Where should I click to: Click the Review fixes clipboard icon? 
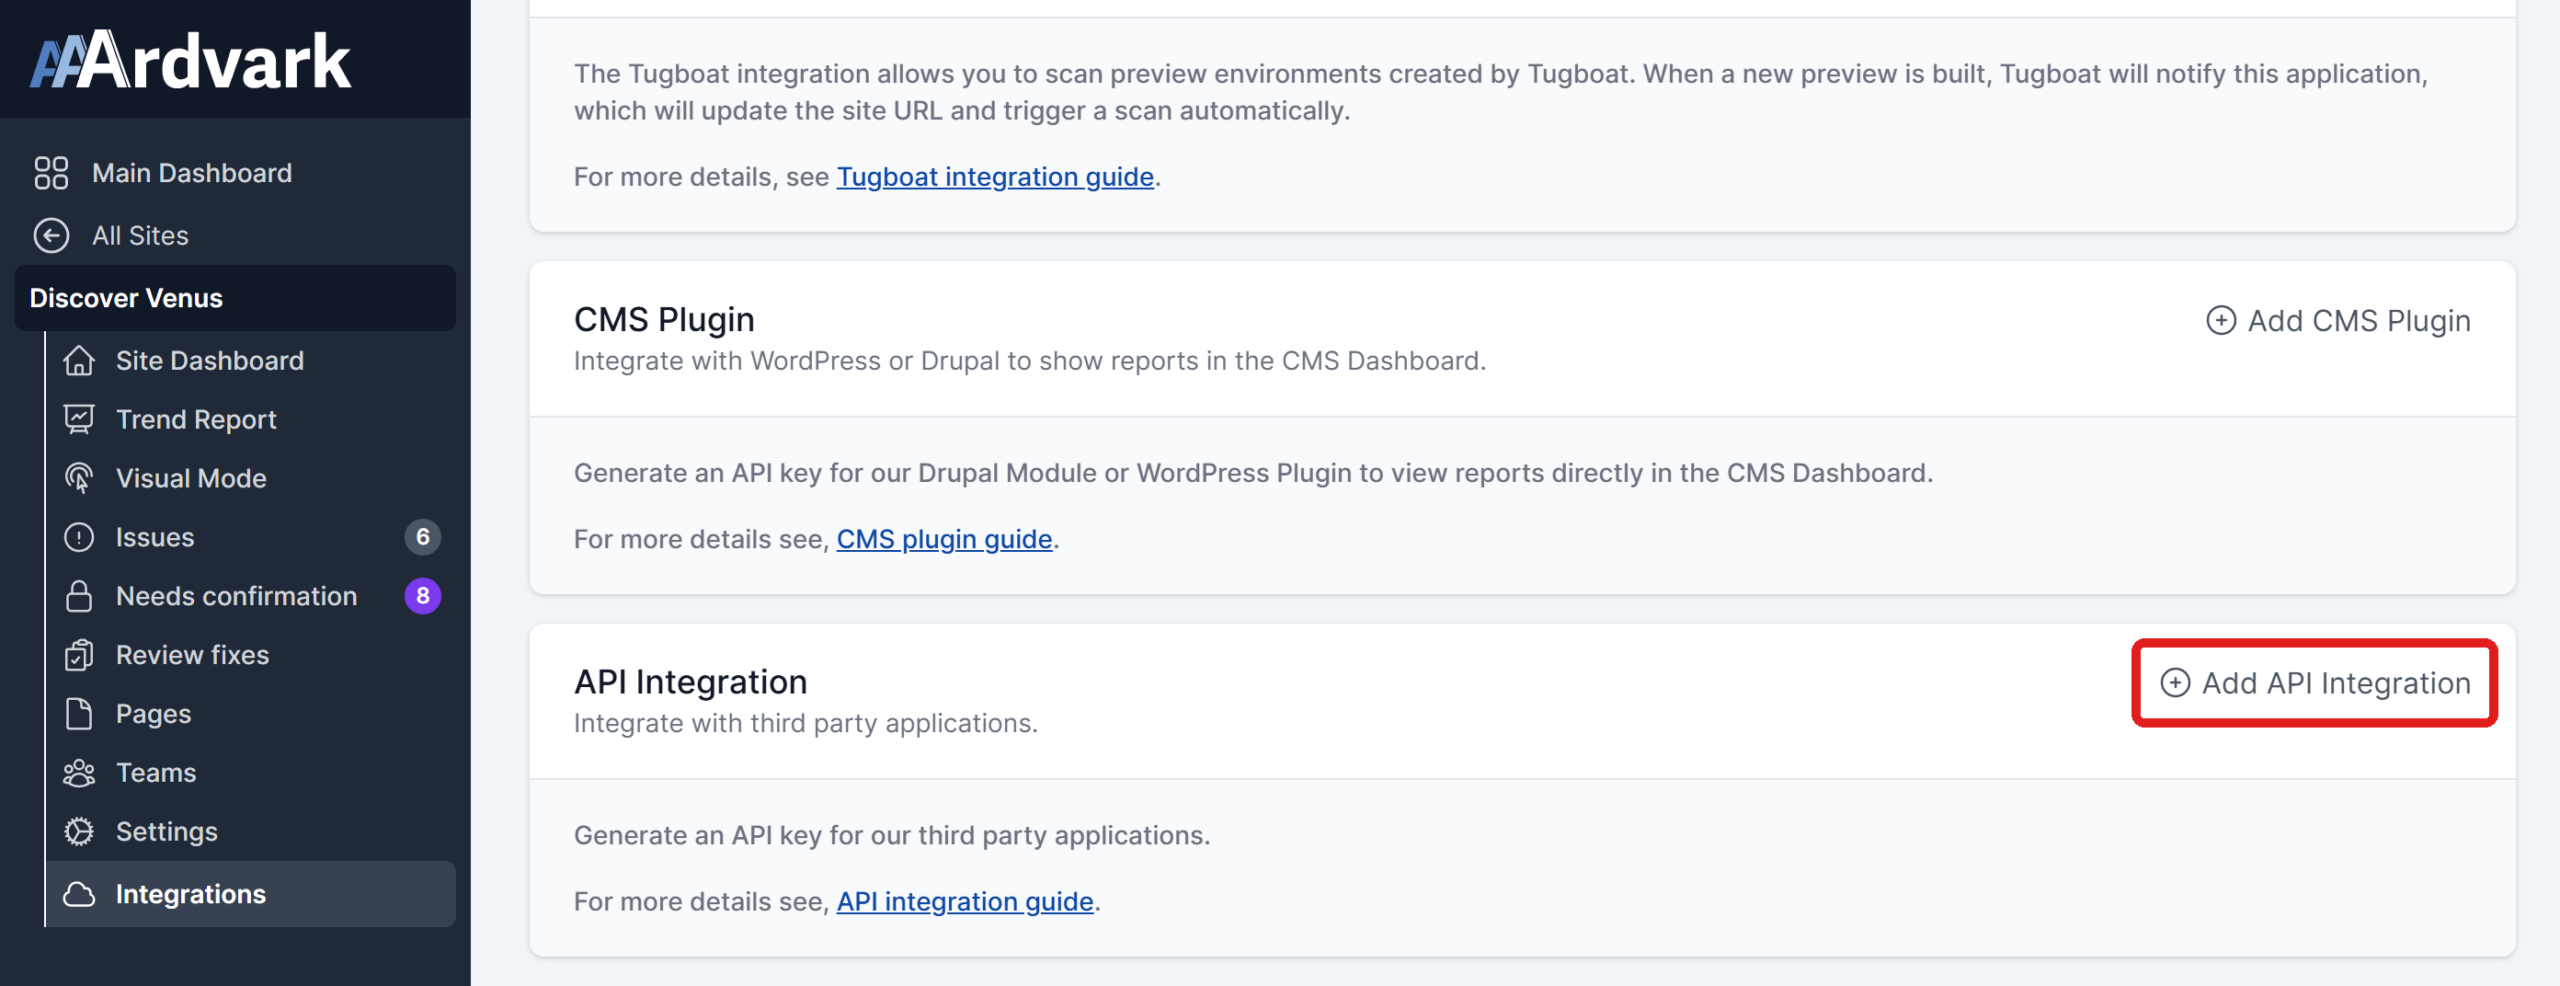tap(79, 656)
